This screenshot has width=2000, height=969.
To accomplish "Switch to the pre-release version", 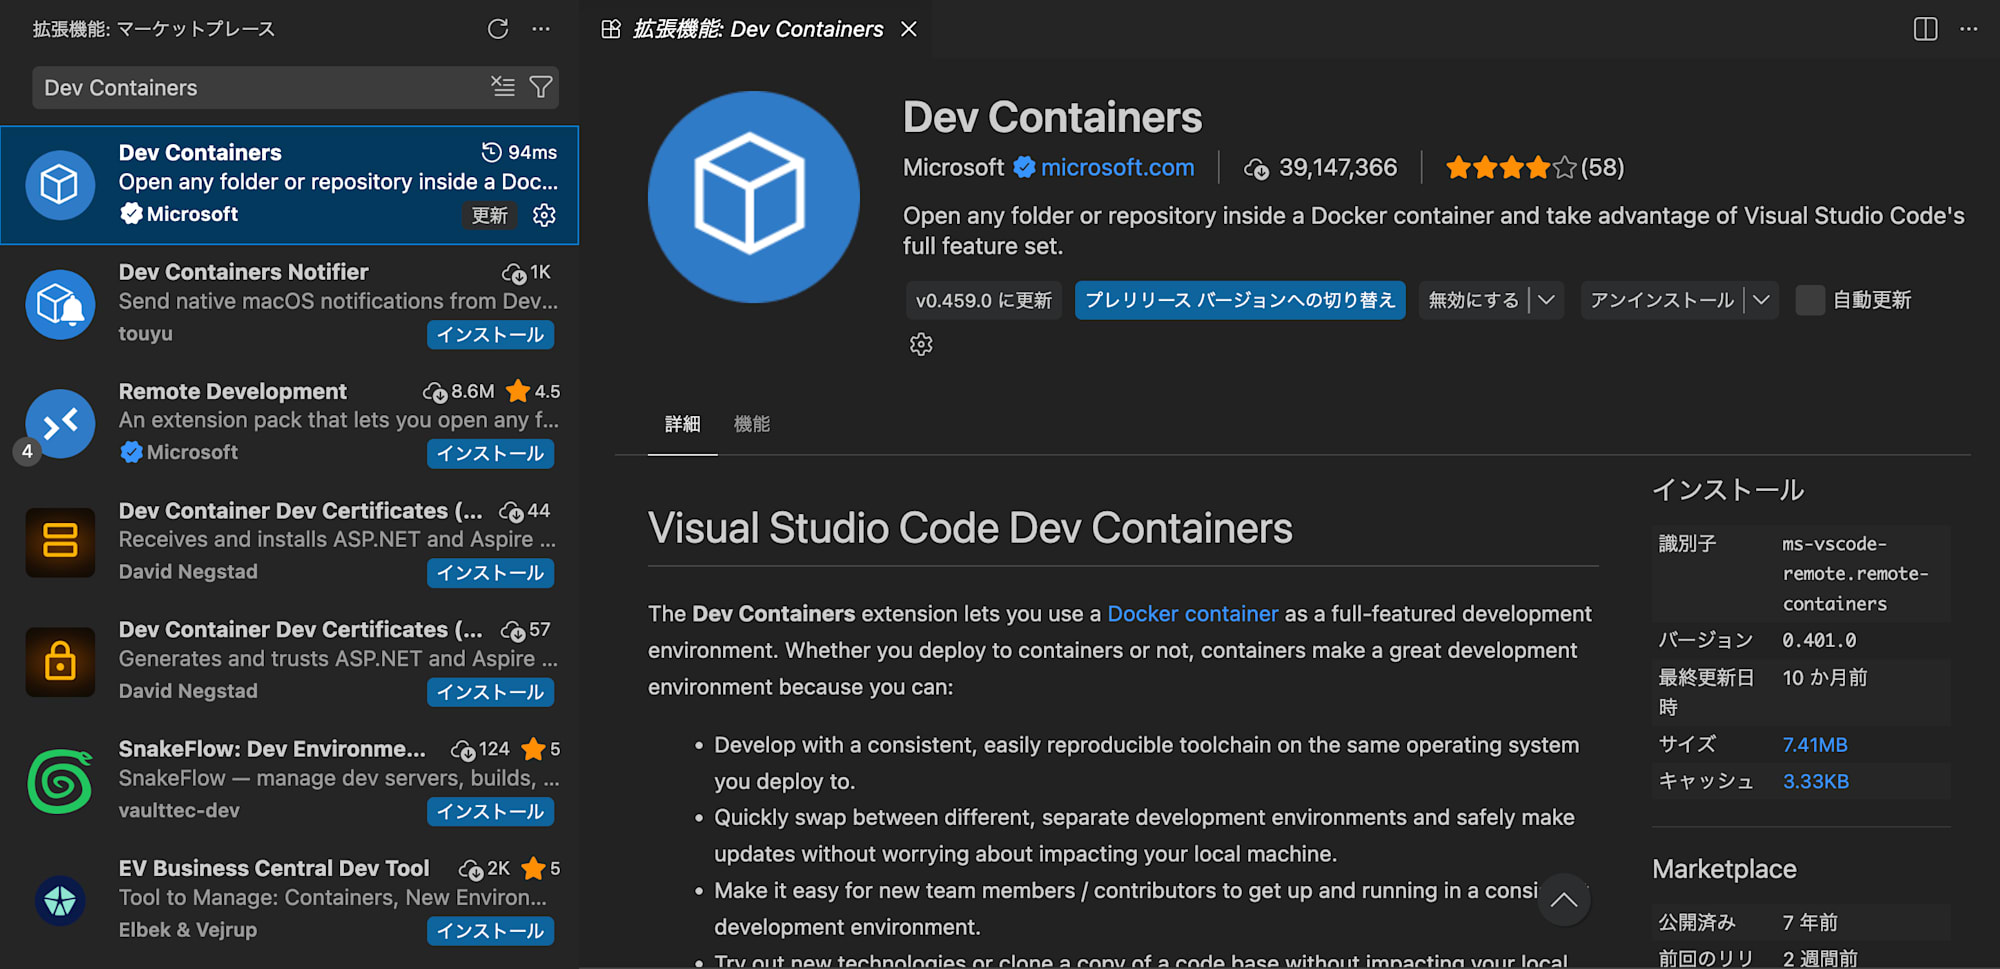I will click(x=1240, y=300).
